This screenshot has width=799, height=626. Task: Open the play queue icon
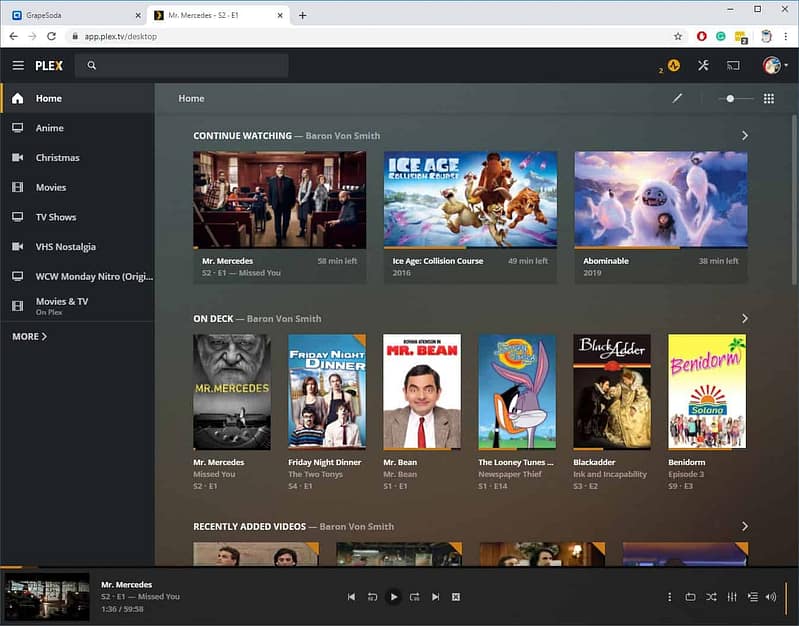tap(753, 597)
